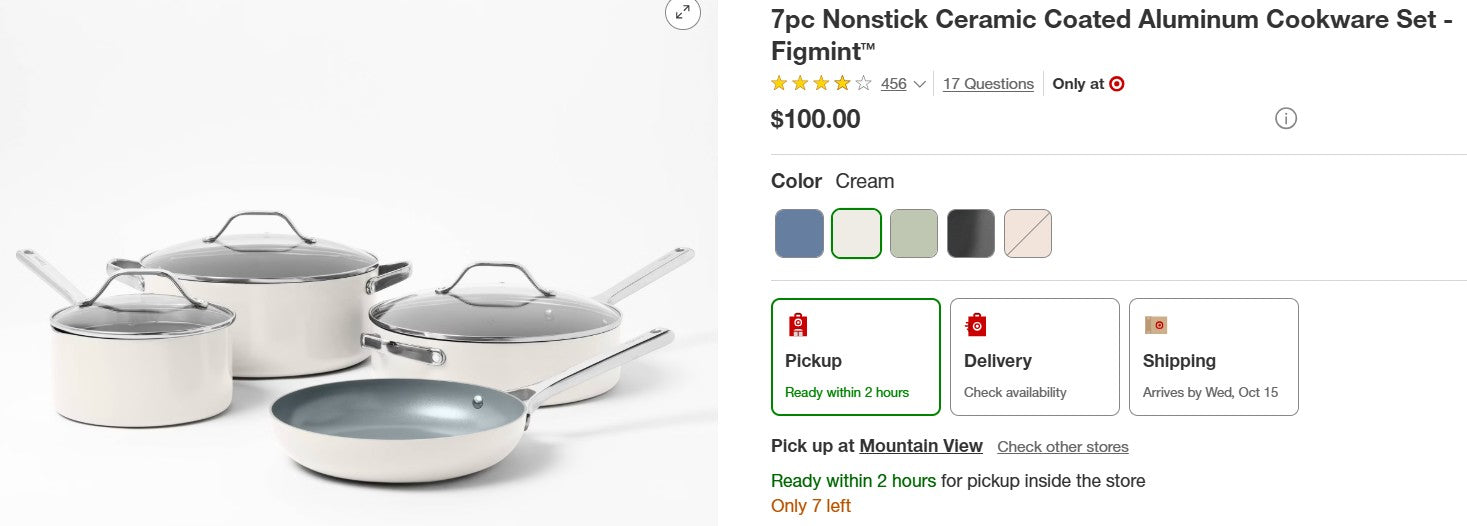This screenshot has width=1467, height=526.
Task: Choose the Shipping fulfillment option
Action: [x=1213, y=357]
